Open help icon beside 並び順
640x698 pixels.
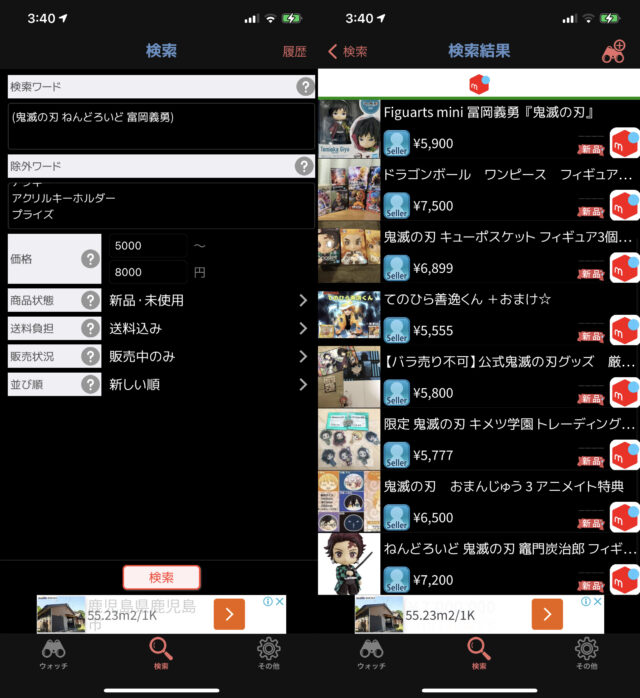click(x=90, y=385)
